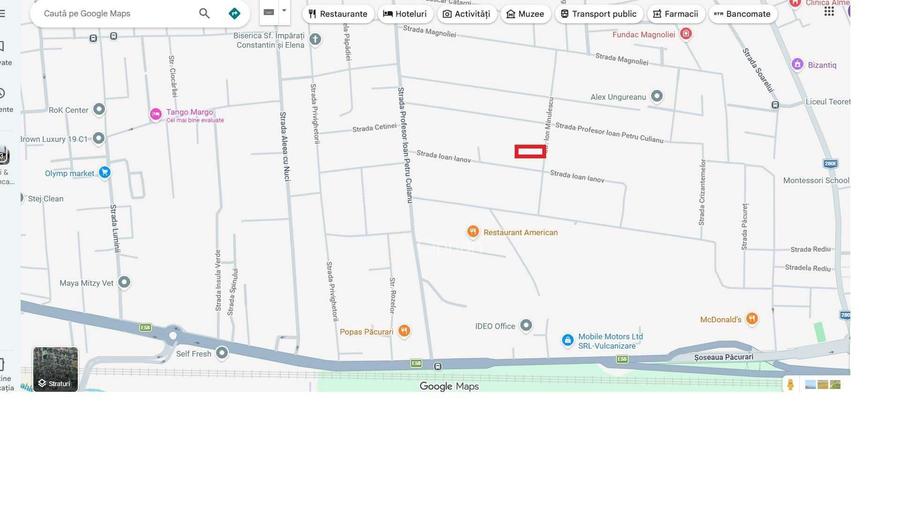Image resolution: width=900 pixels, height=506 pixels.
Task: Select the Transport public category chip
Action: pos(598,14)
